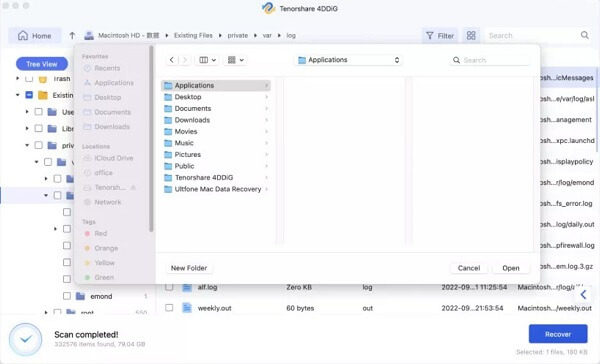
Task: Open Documents in sidebar Favorites
Action: pos(107,112)
